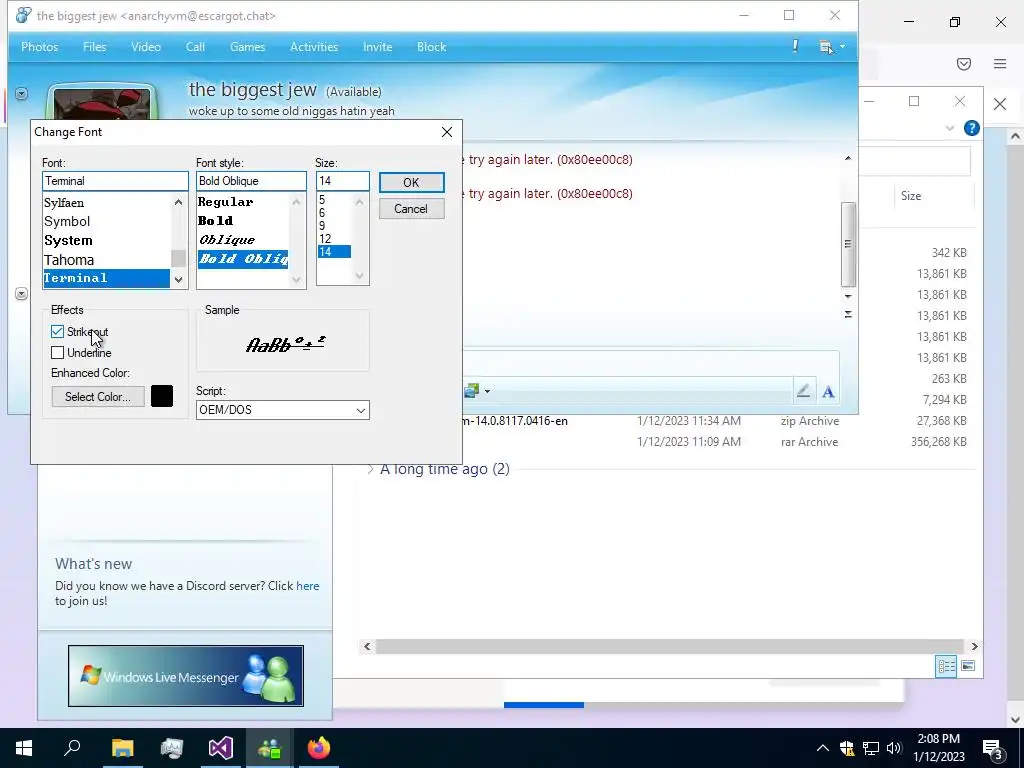
Task: Set font size to 12
Action: 325,238
